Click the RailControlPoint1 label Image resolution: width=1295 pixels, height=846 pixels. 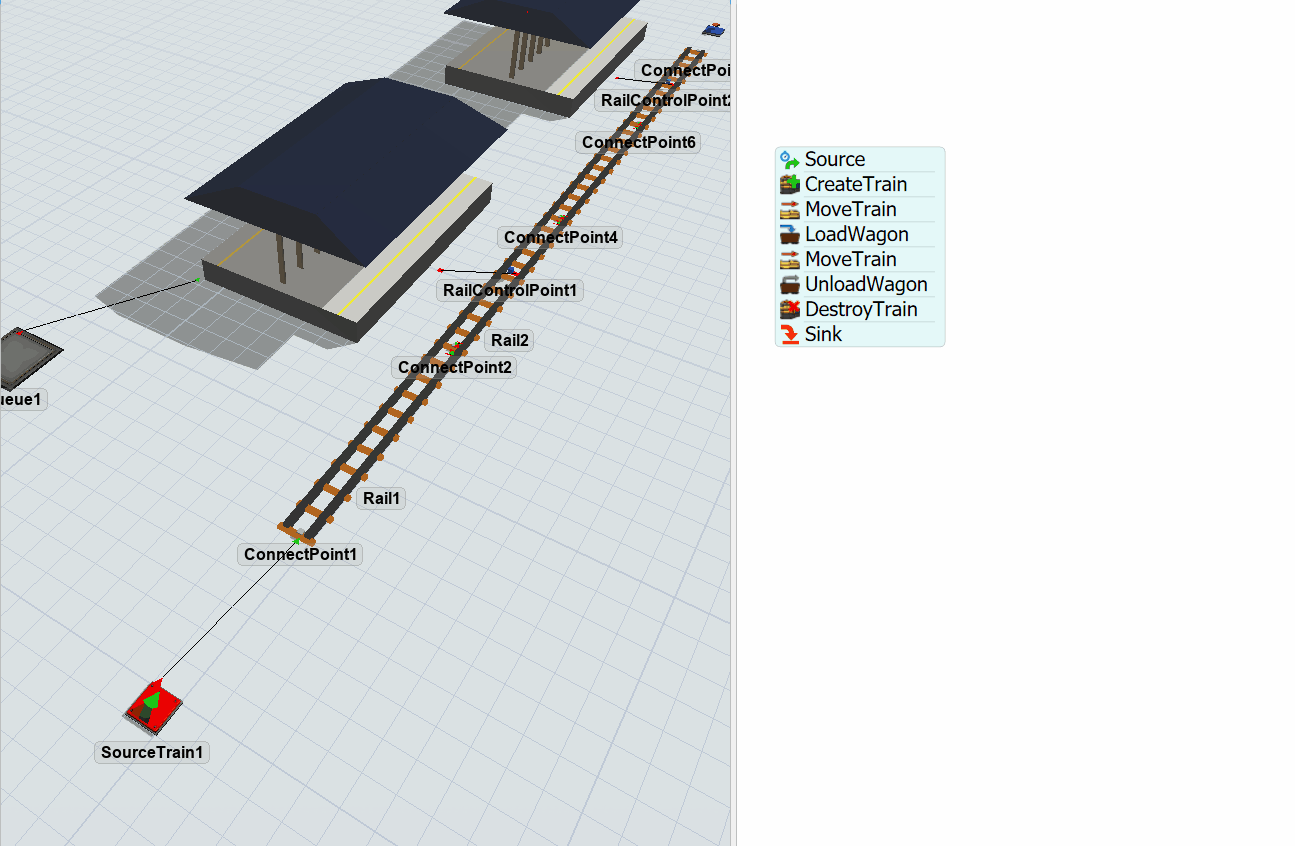click(x=510, y=291)
